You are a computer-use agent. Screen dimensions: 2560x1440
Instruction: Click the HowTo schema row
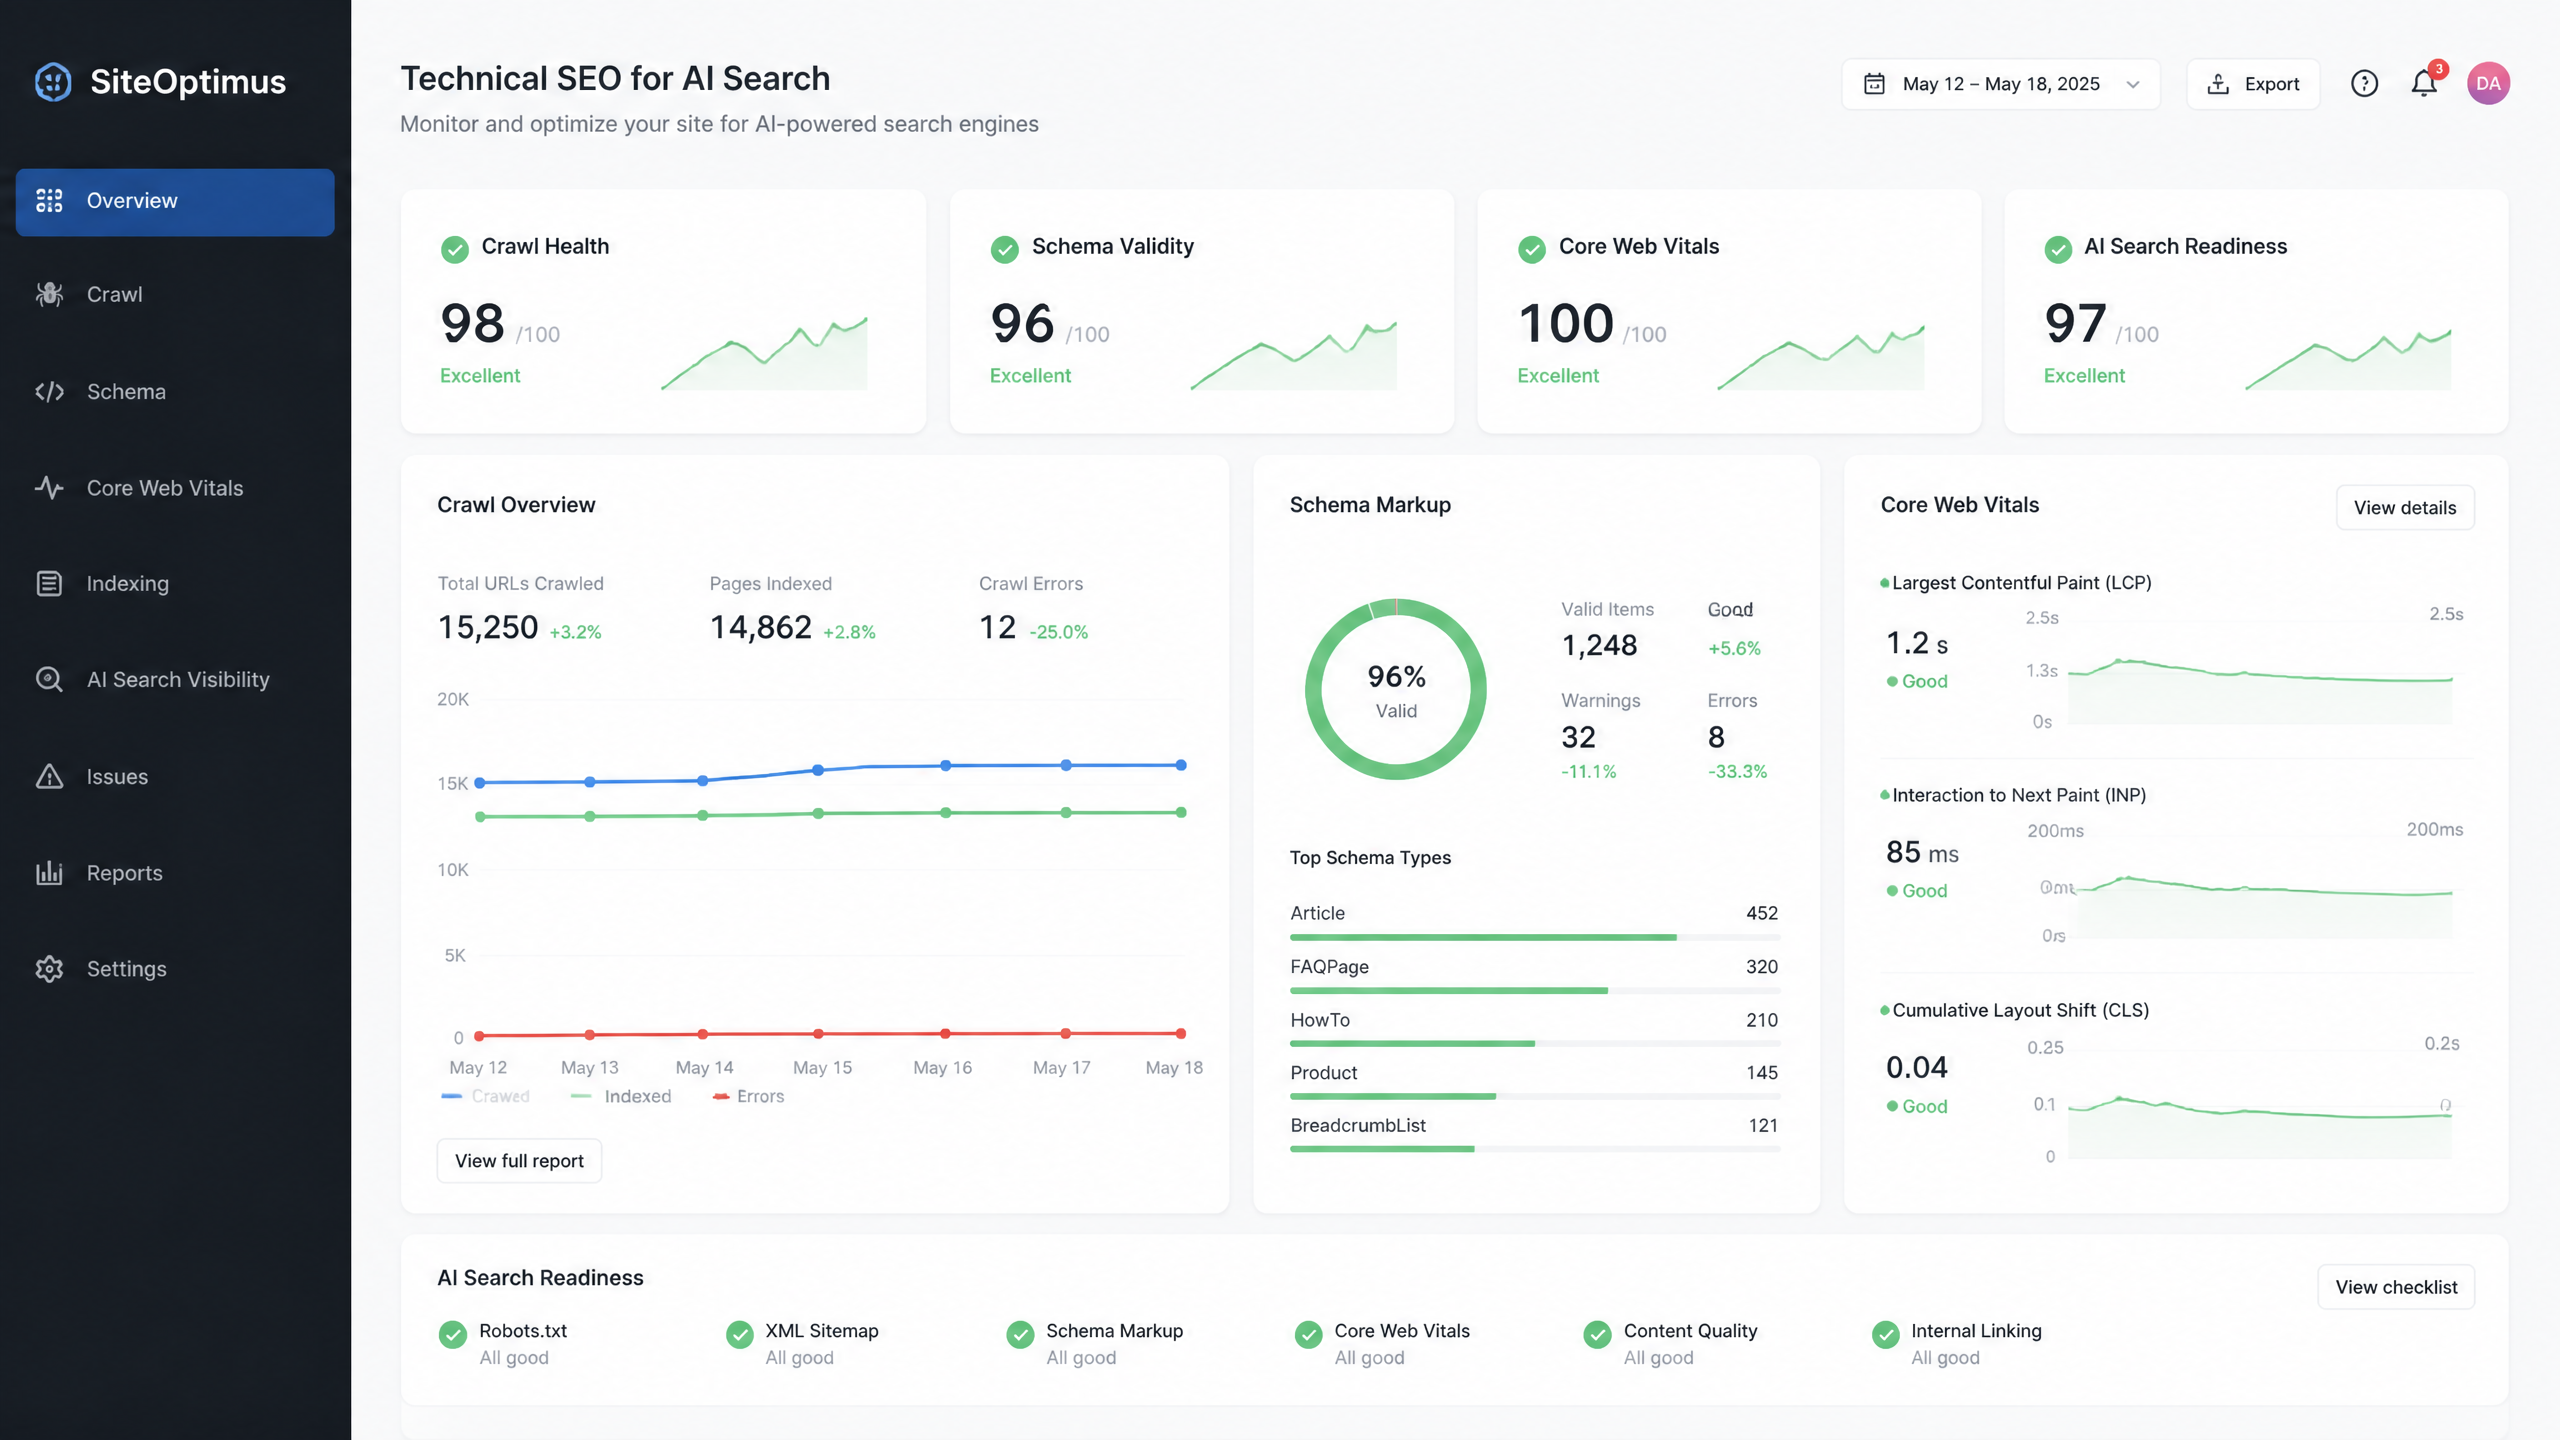(x=1535, y=1029)
